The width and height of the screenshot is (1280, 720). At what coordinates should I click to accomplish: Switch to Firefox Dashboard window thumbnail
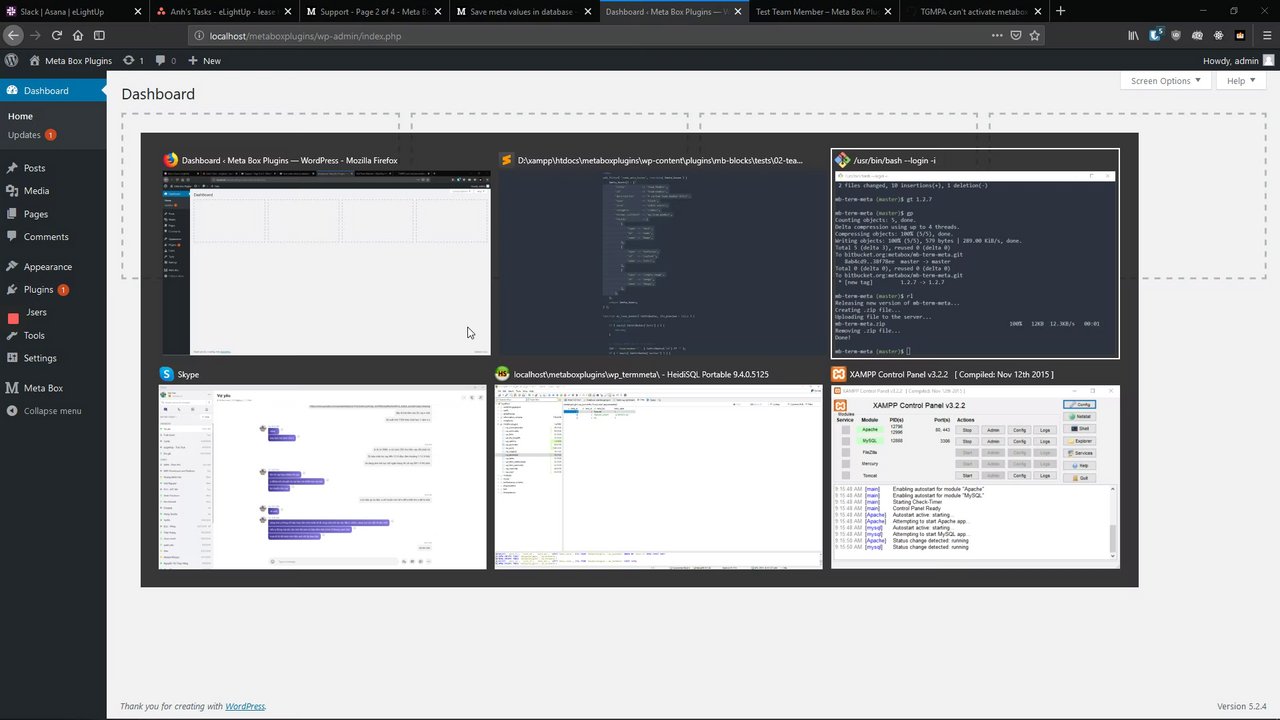[326, 262]
